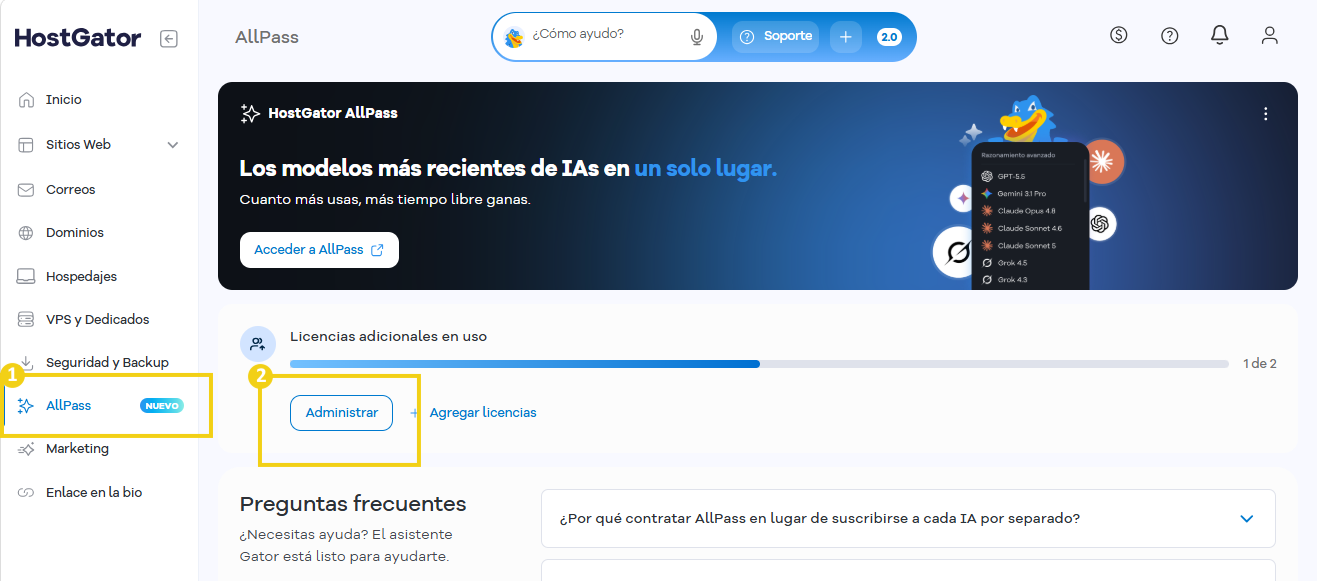The height and width of the screenshot is (581, 1317).
Task: Open the user account profile icon
Action: tap(1269, 35)
